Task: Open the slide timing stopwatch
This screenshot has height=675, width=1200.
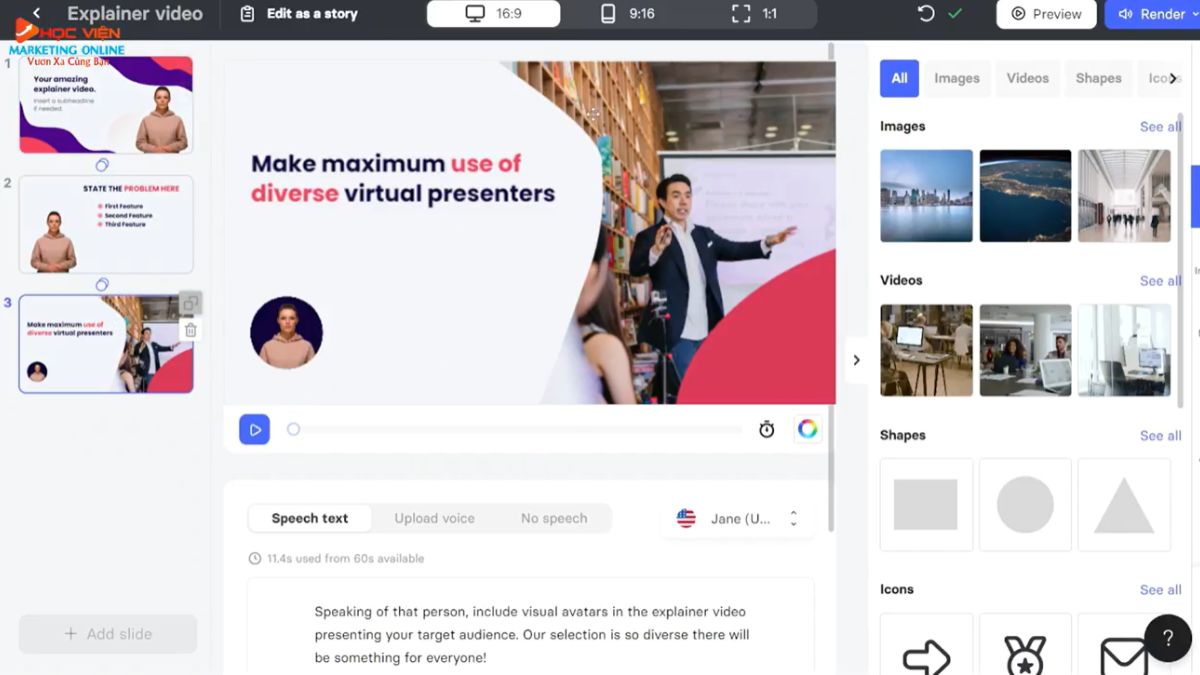Action: 767,429
